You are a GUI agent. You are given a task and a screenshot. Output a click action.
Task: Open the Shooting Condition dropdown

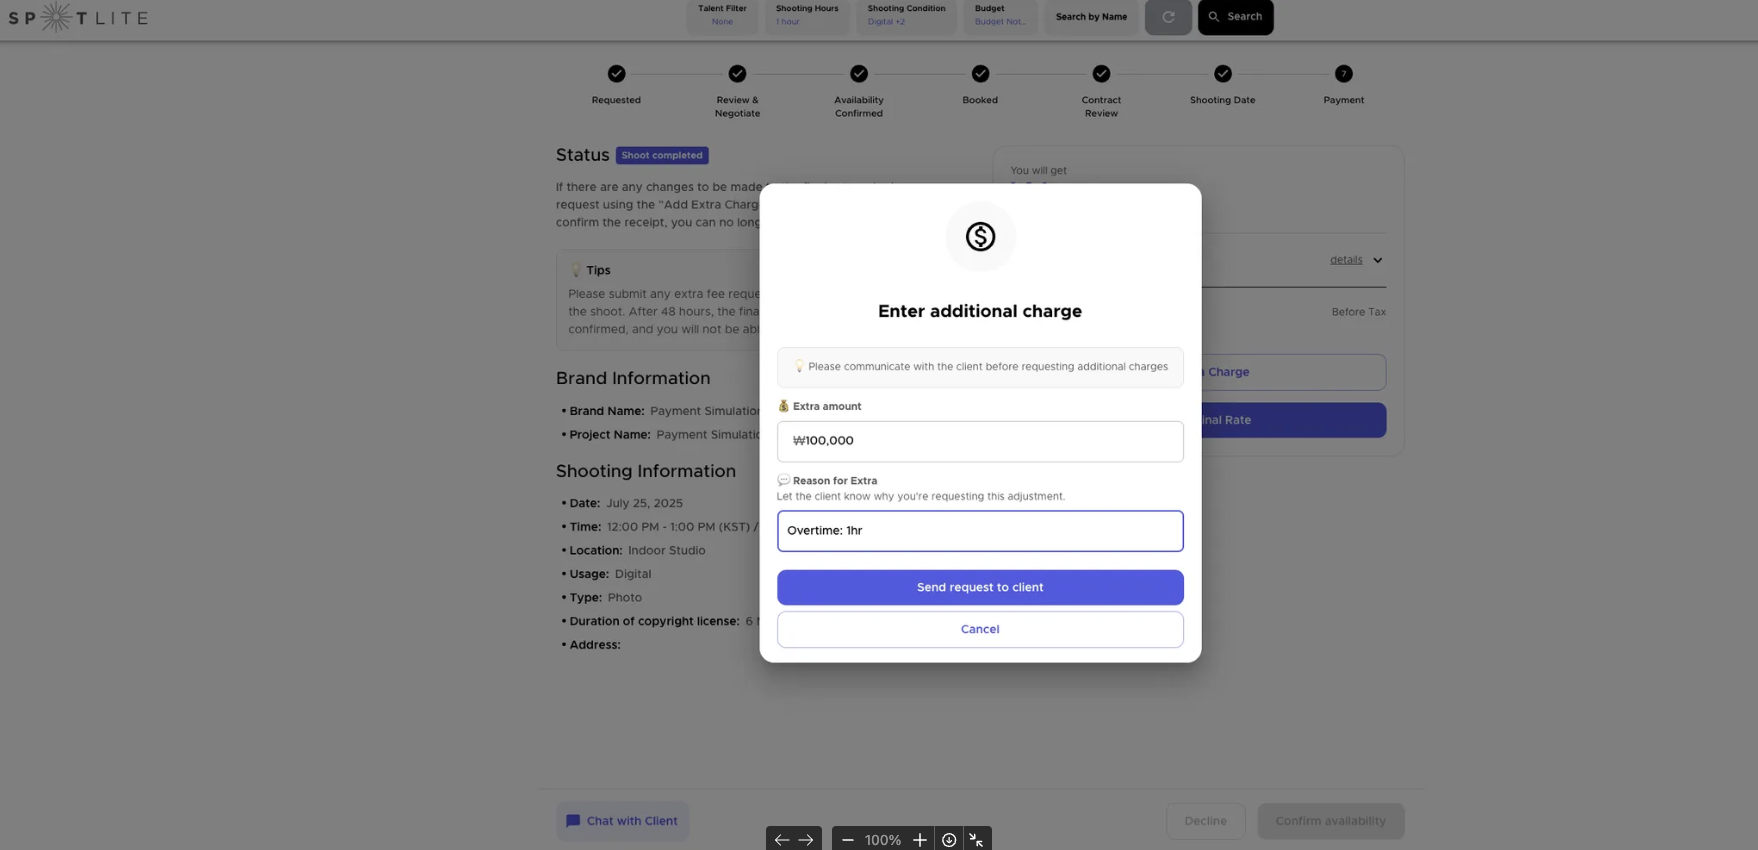coord(906,16)
